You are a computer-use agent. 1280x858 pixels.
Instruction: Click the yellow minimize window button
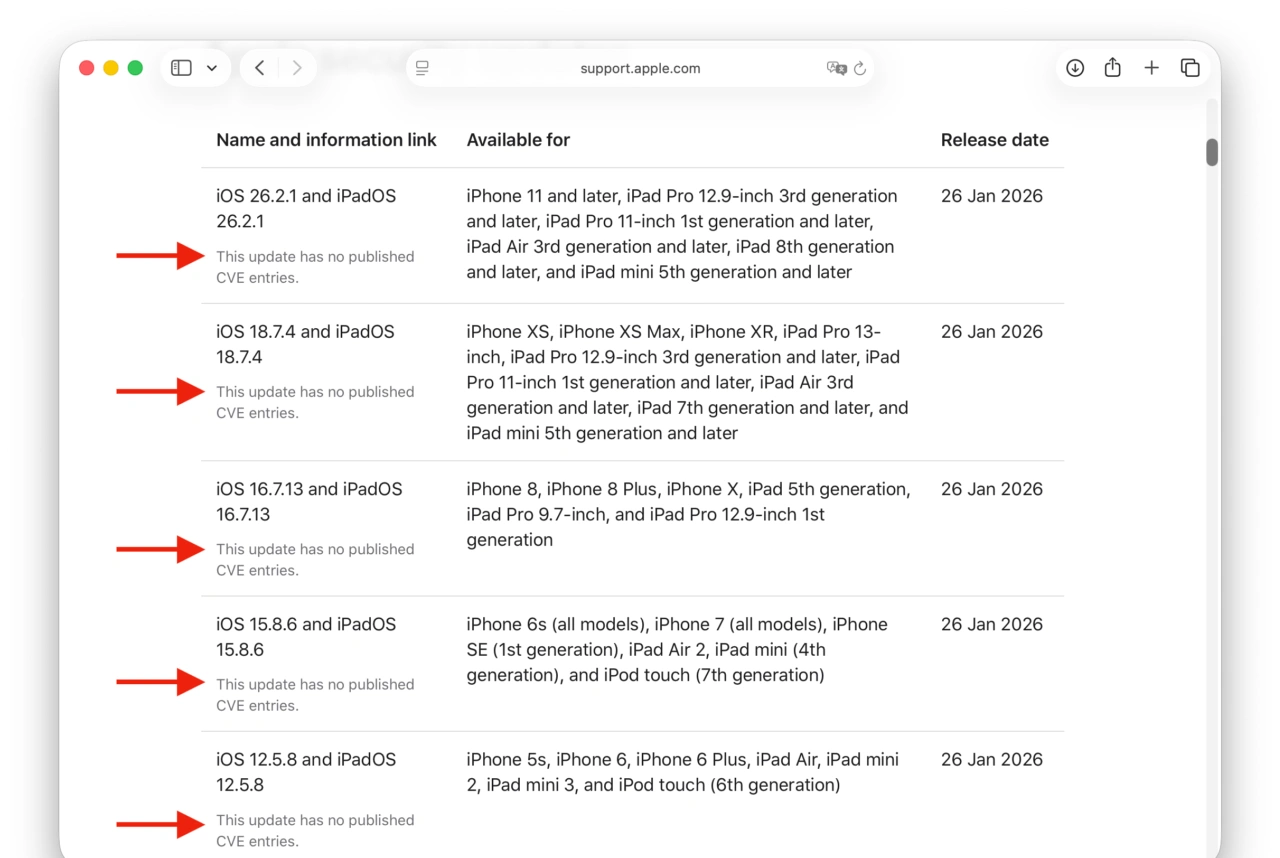(111, 68)
